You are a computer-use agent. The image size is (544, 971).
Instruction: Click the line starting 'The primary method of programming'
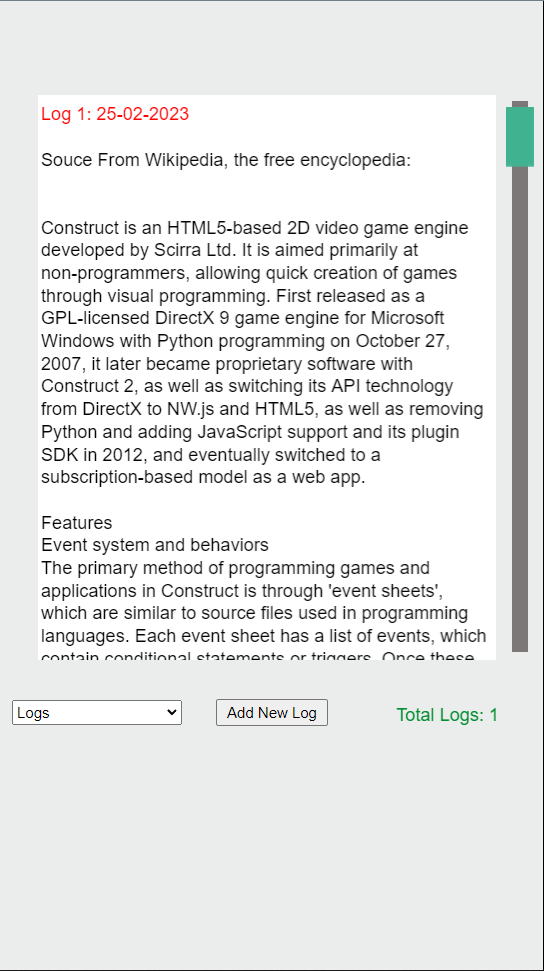235,568
